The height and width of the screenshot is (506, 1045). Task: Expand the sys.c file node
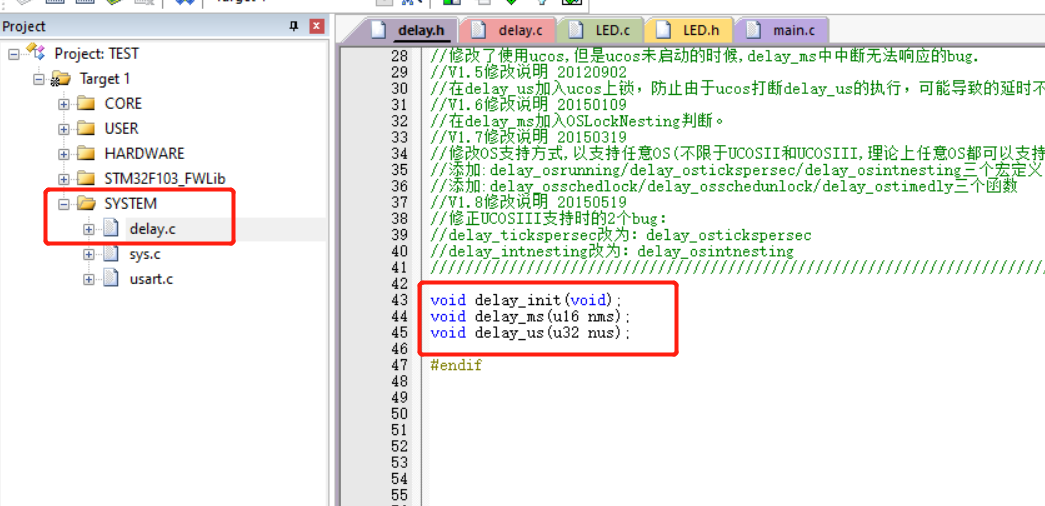[x=89, y=254]
